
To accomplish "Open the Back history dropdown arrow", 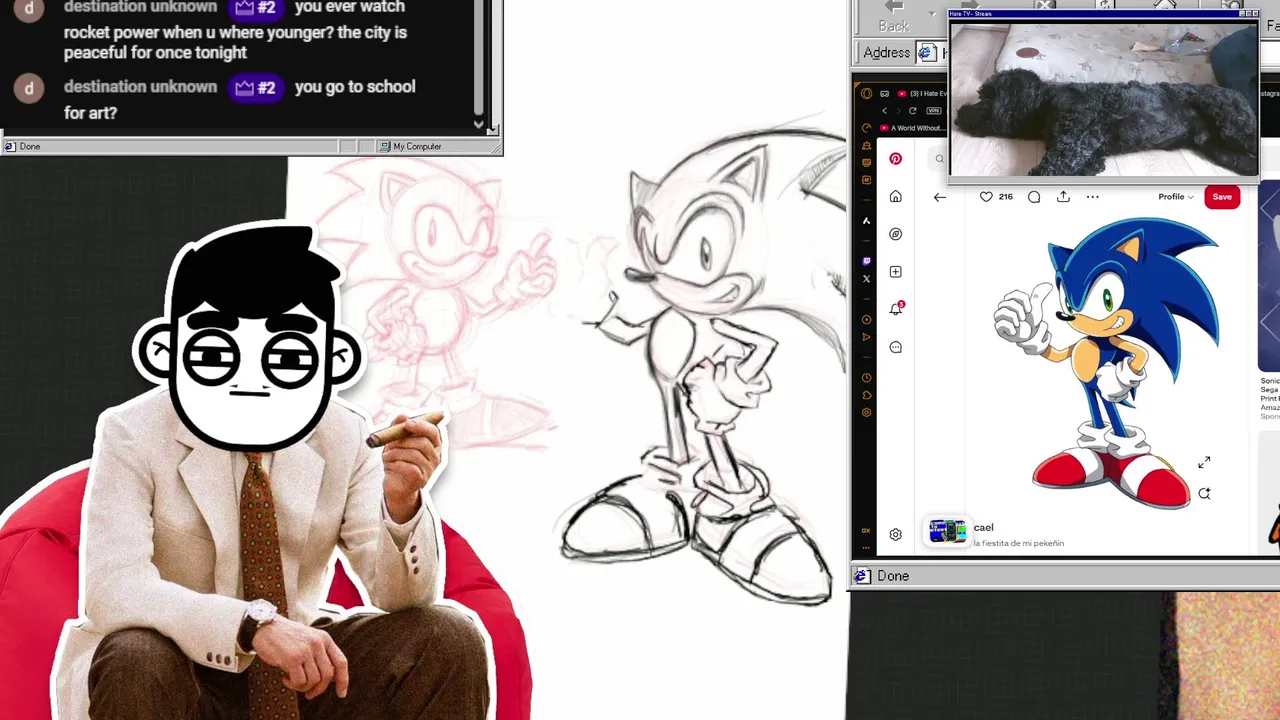I will [931, 15].
